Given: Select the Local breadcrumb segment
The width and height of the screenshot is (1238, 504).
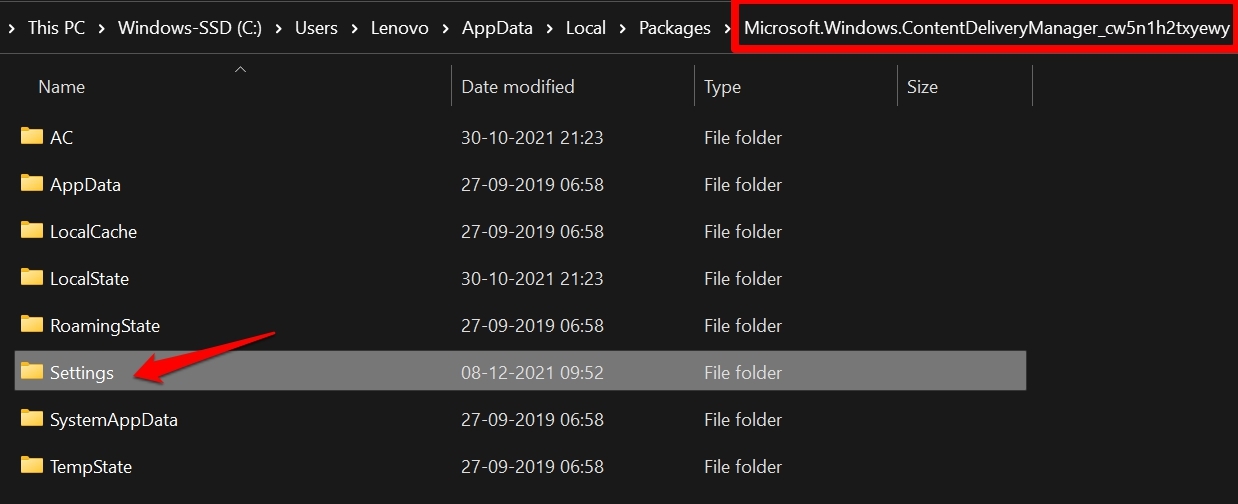Looking at the screenshot, I should pyautogui.click(x=585, y=28).
